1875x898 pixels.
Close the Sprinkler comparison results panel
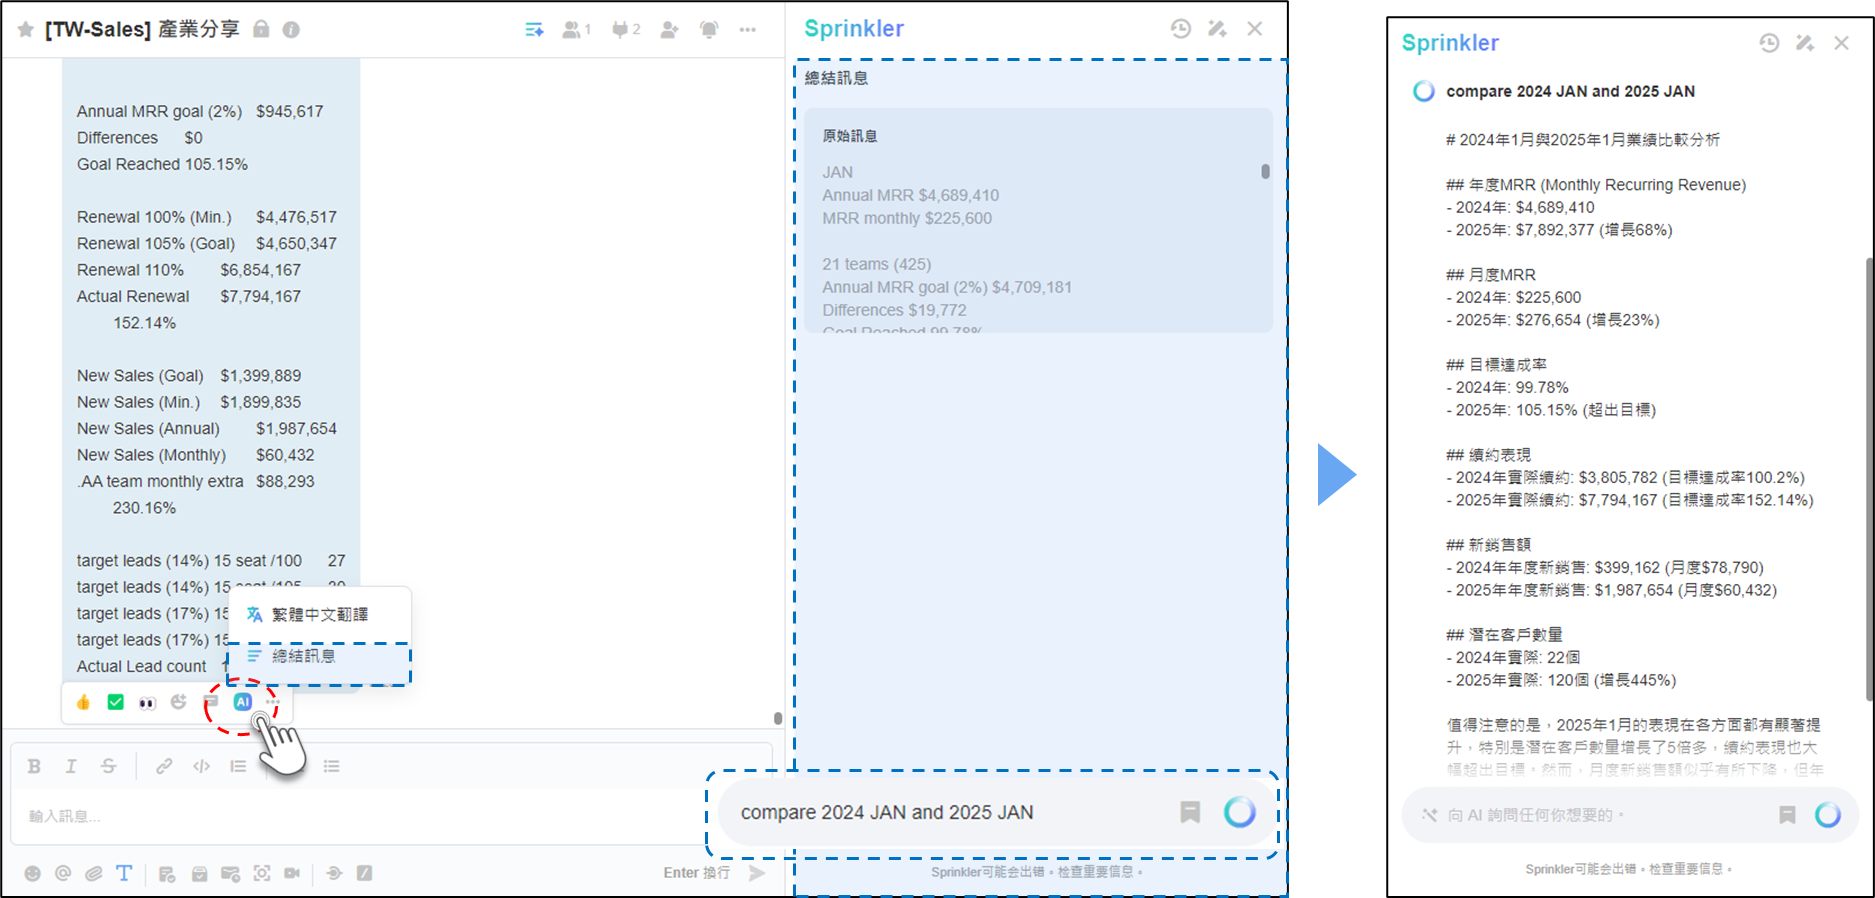point(1842,43)
